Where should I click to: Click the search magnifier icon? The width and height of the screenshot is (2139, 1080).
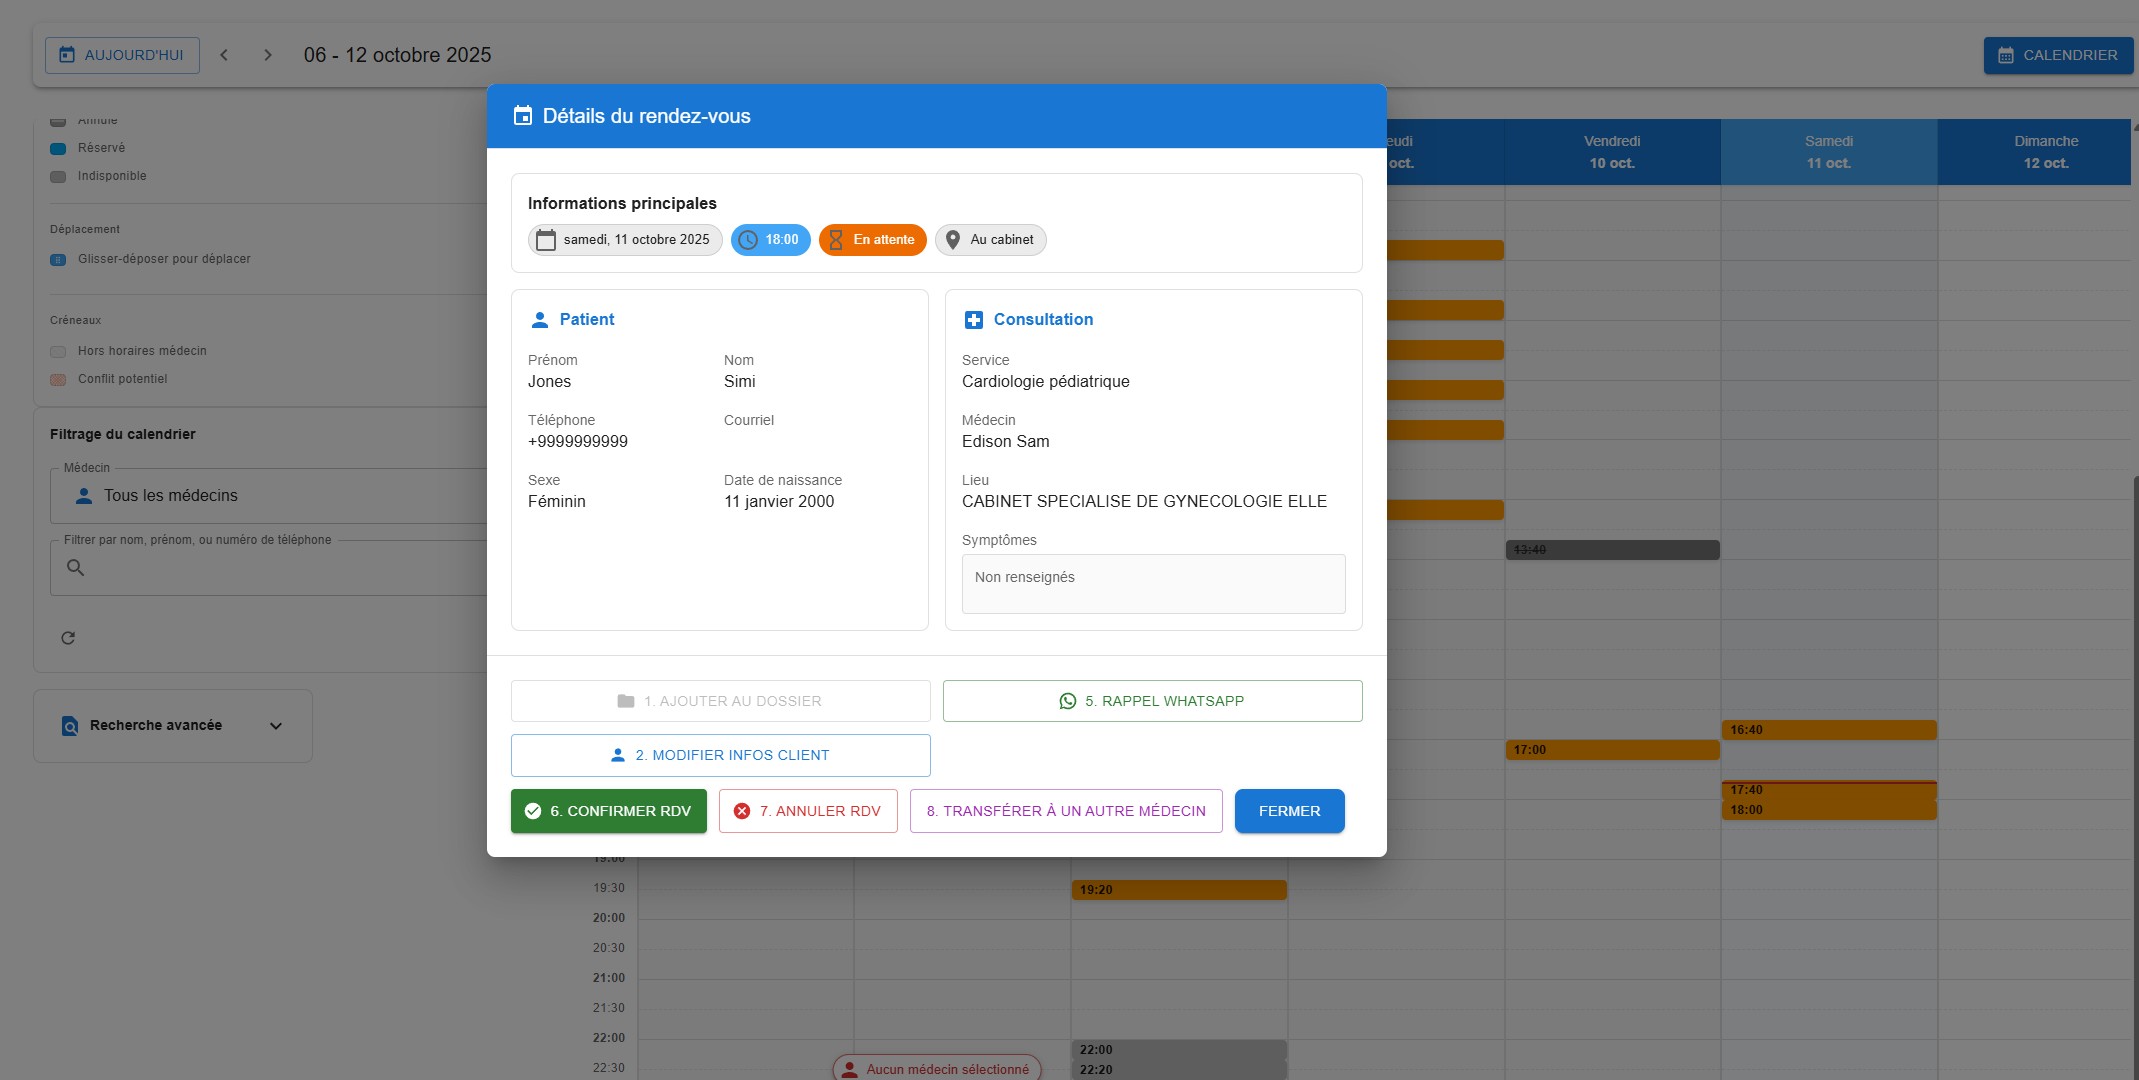75,568
